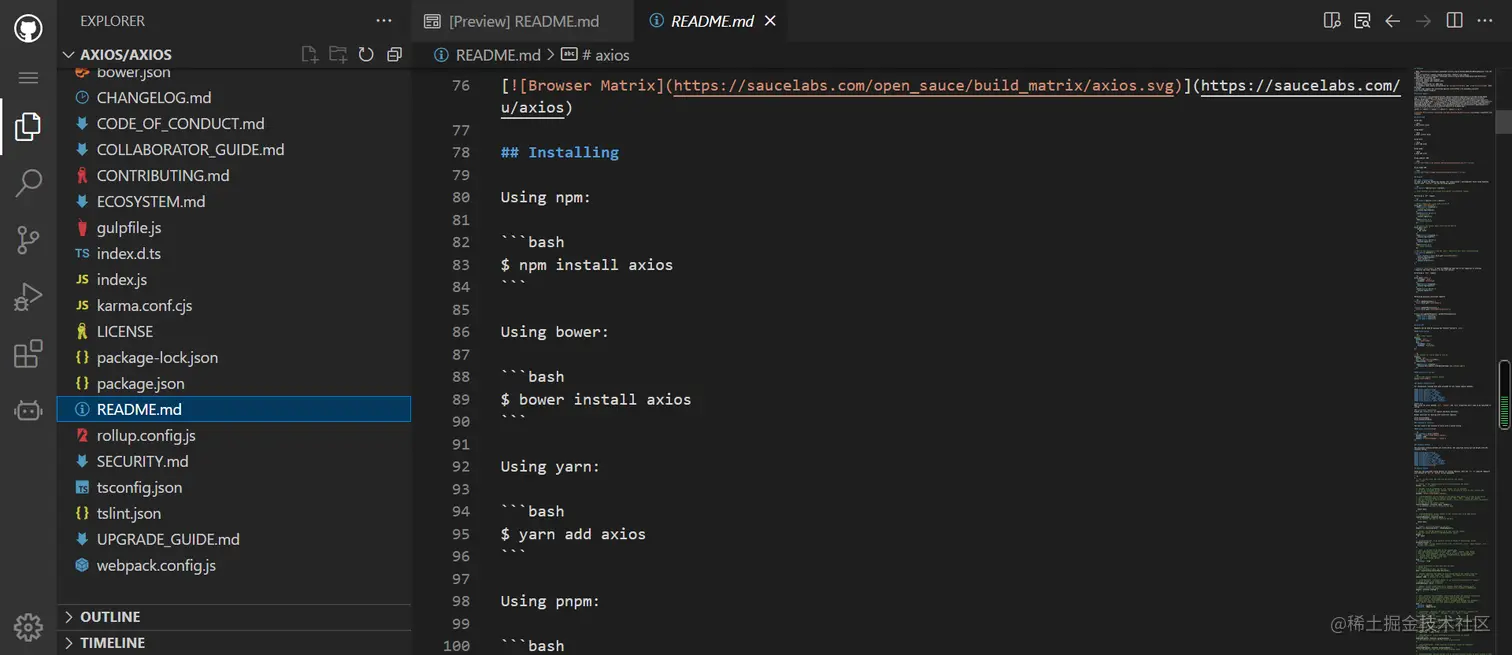Click the '$ bower install axios' line
The height and width of the screenshot is (655, 1512).
point(596,399)
